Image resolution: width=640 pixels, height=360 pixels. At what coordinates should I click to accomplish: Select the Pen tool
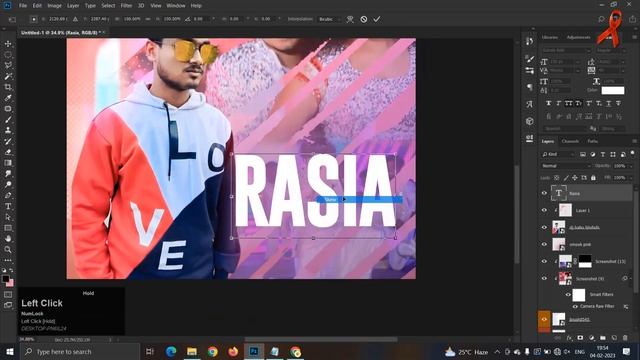[x=8, y=196]
